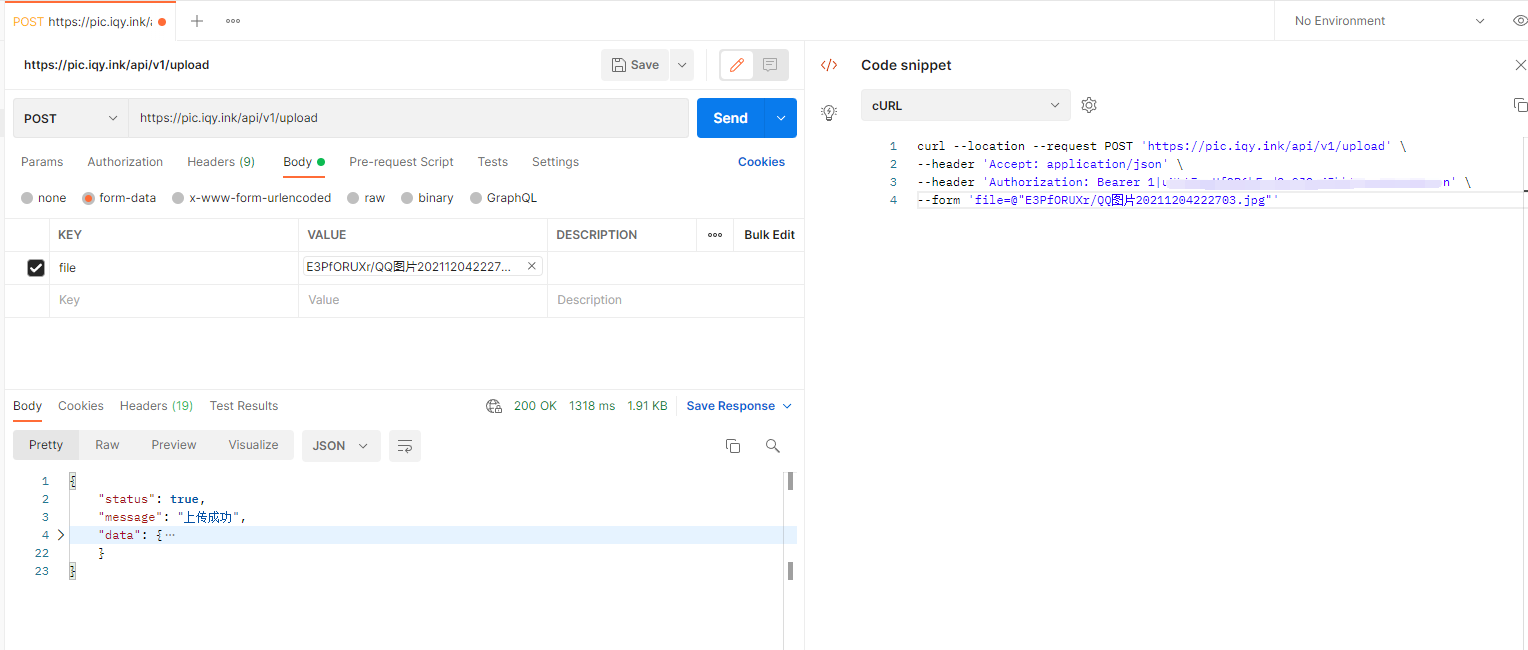This screenshot has width=1528, height=650.
Task: Open a new request tab with plus icon
Action: point(197,21)
